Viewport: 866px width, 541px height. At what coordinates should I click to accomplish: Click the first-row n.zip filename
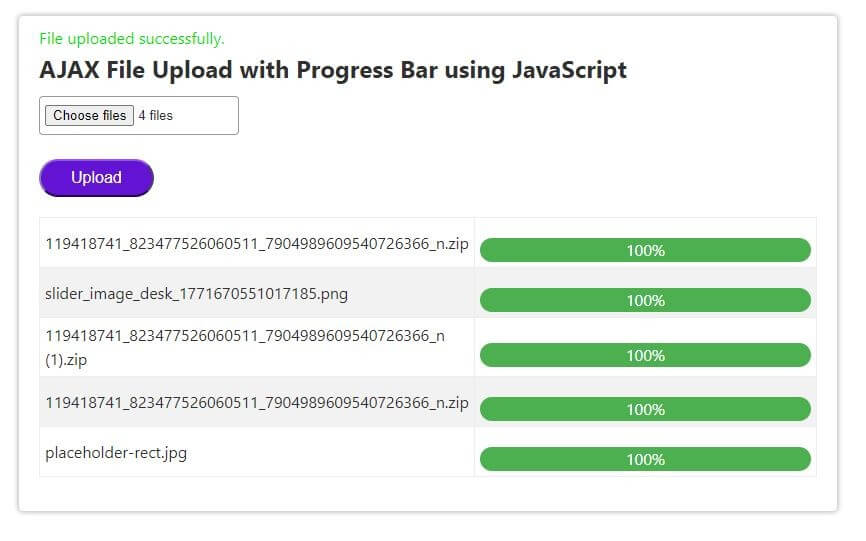coord(256,243)
